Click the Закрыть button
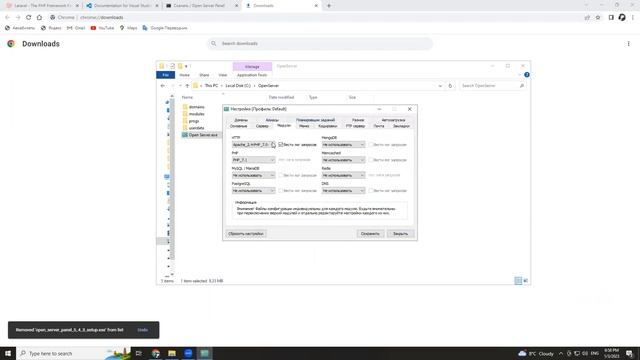Screen dimensions: 640x360 (x=400, y=233)
